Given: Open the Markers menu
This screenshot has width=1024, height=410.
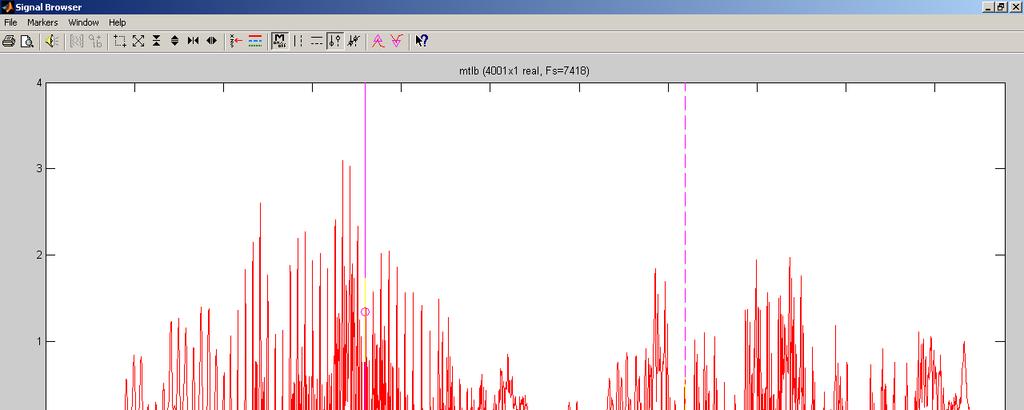Looking at the screenshot, I should coord(42,22).
